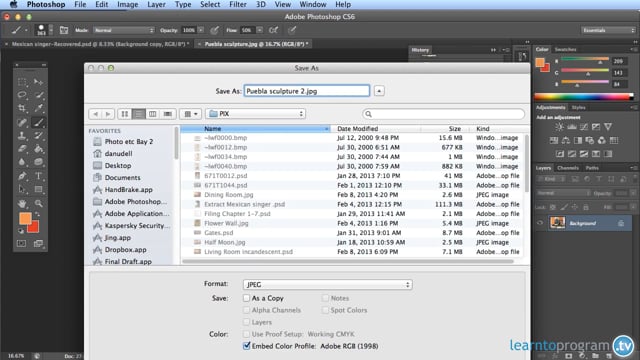Open the Format JPEG dropdown
Image resolution: width=640 pixels, height=360 pixels.
[x=327, y=284]
